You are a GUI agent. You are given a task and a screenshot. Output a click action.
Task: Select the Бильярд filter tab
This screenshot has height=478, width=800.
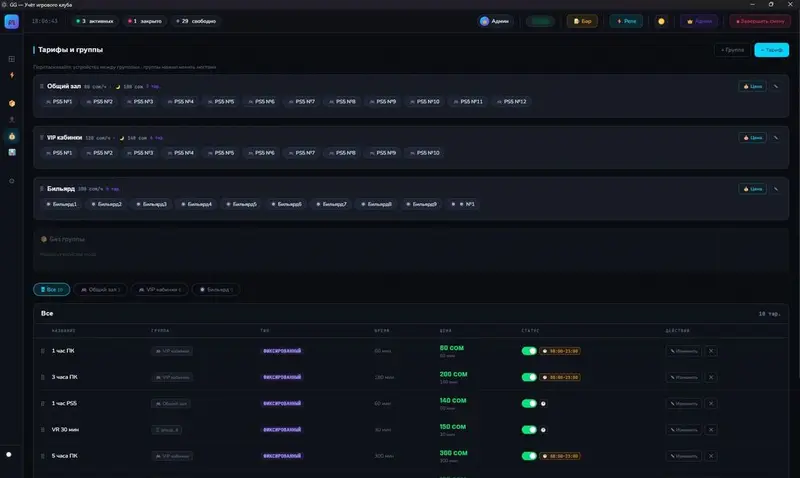(216, 289)
